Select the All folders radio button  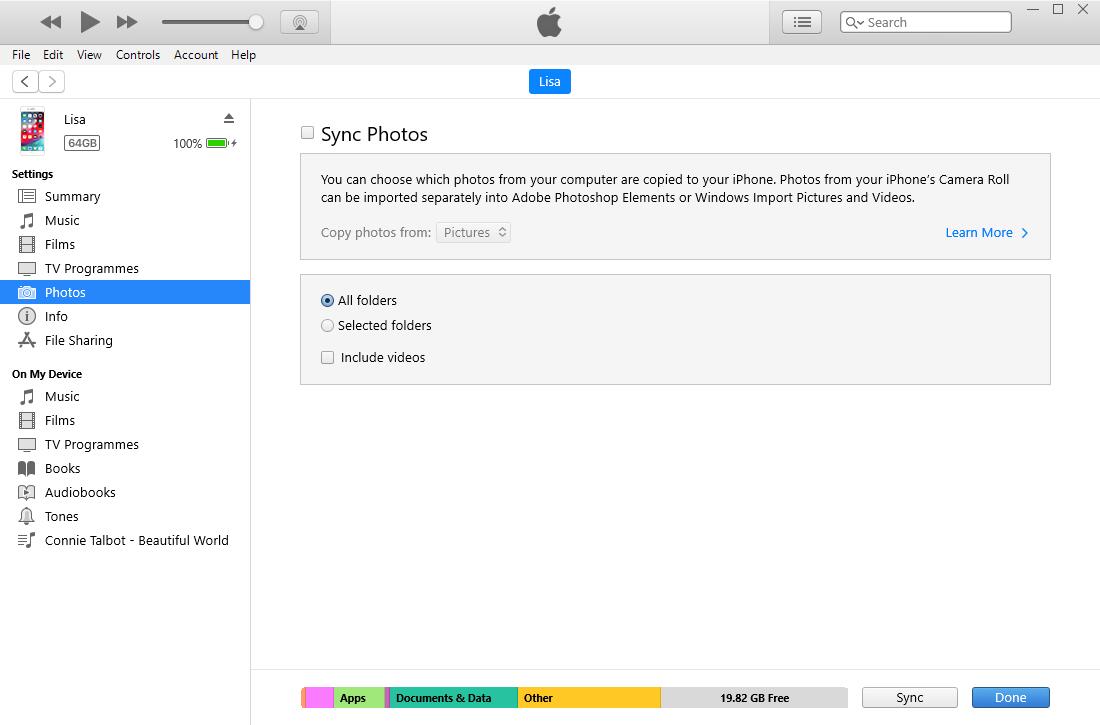[x=327, y=300]
